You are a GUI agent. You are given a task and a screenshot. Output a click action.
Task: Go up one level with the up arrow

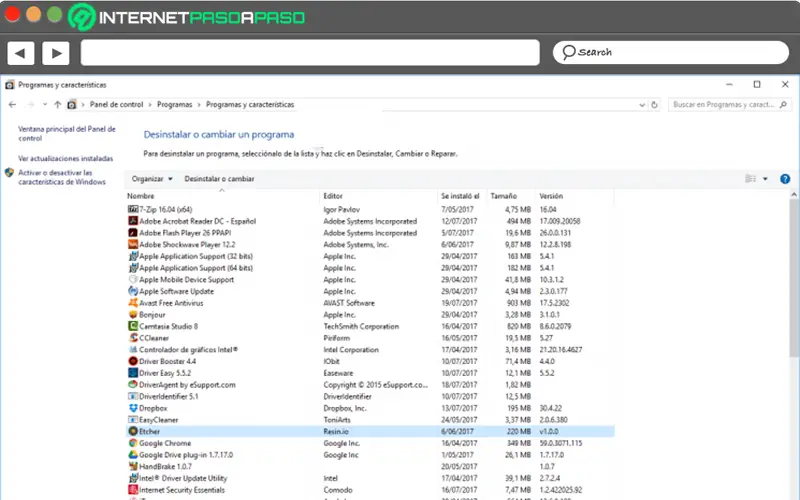pyautogui.click(x=58, y=104)
